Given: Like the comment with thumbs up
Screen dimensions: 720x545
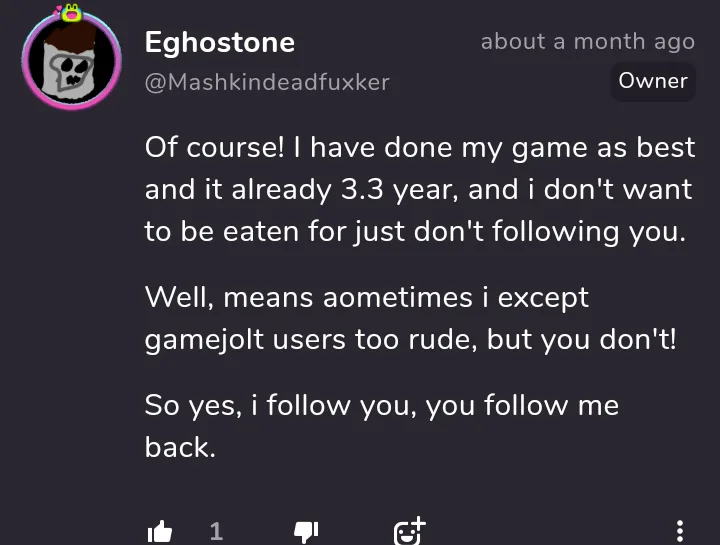Looking at the screenshot, I should click(x=160, y=531).
